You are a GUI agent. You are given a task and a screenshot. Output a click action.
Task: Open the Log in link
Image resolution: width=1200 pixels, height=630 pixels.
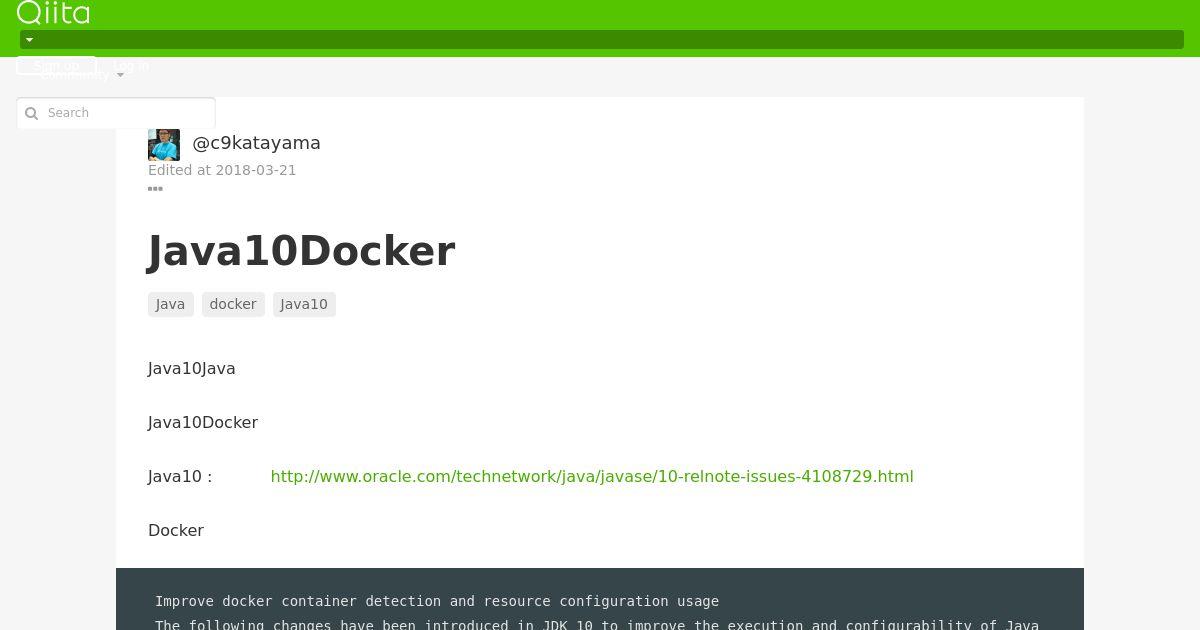131,66
